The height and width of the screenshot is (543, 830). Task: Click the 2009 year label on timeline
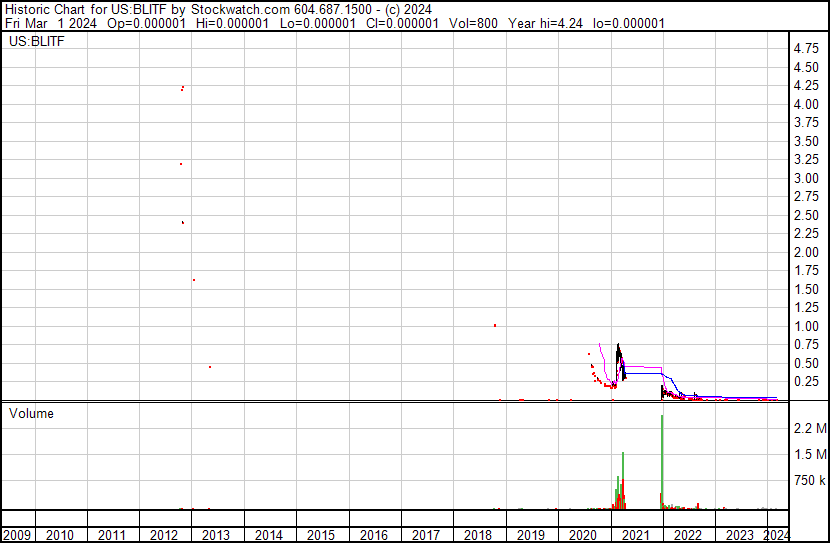pos(17,535)
